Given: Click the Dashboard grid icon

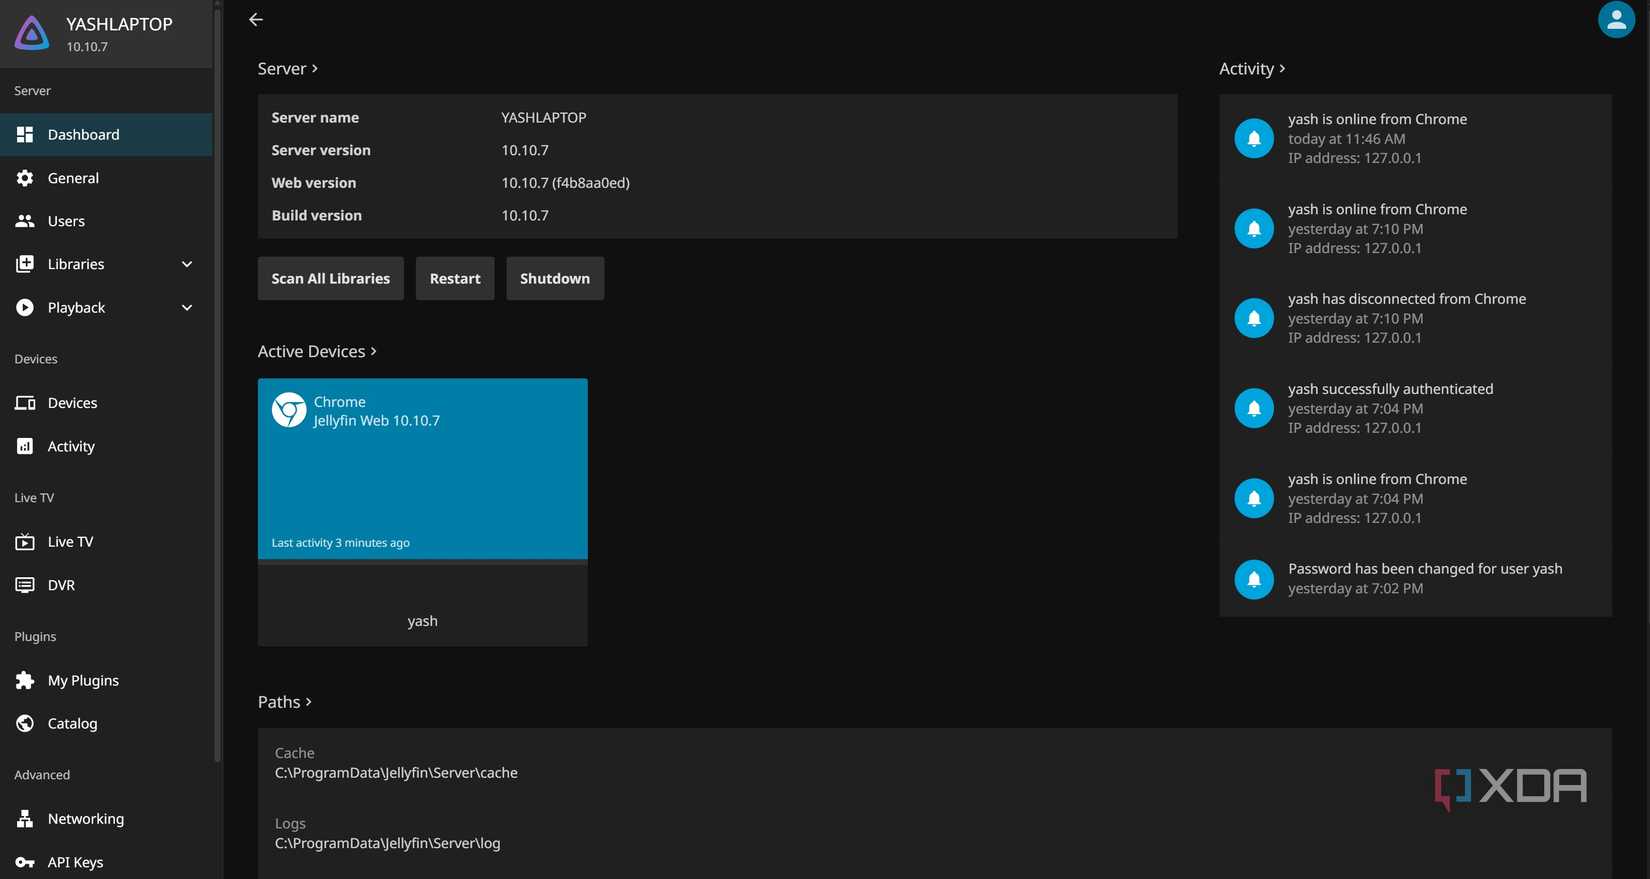Looking at the screenshot, I should 25,134.
